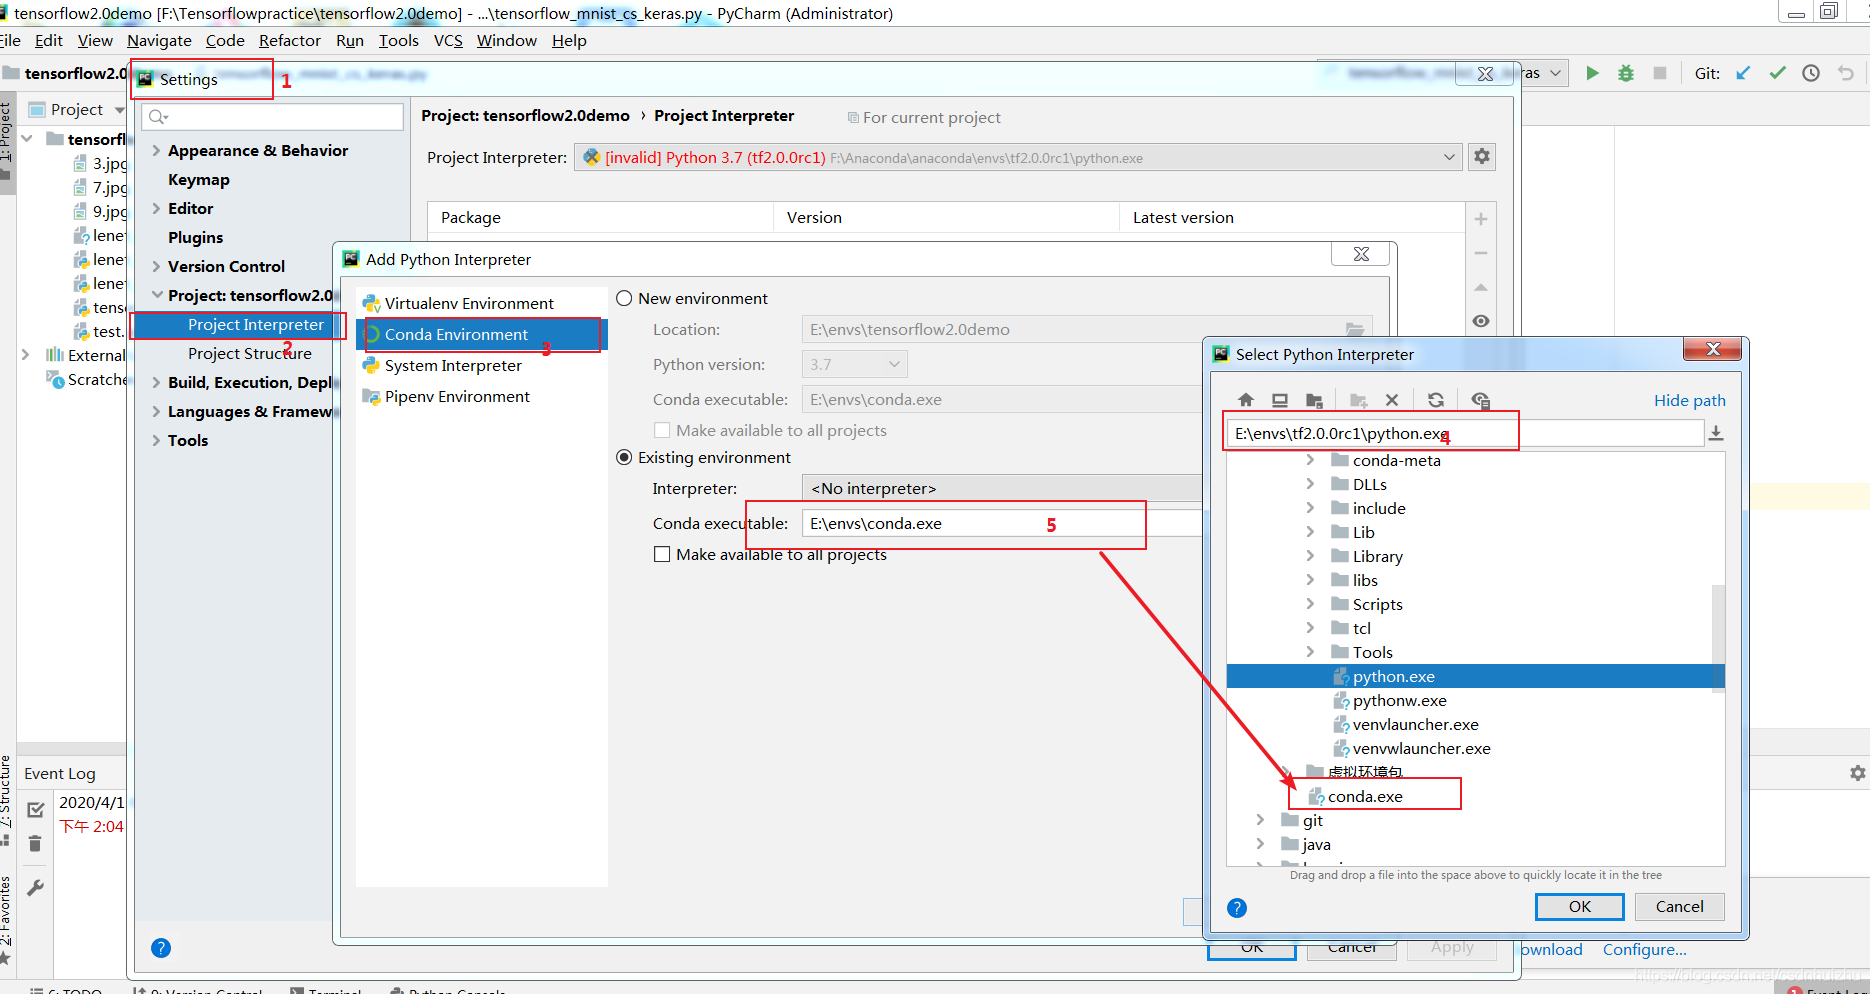Open the Refactor menu

[x=289, y=40]
